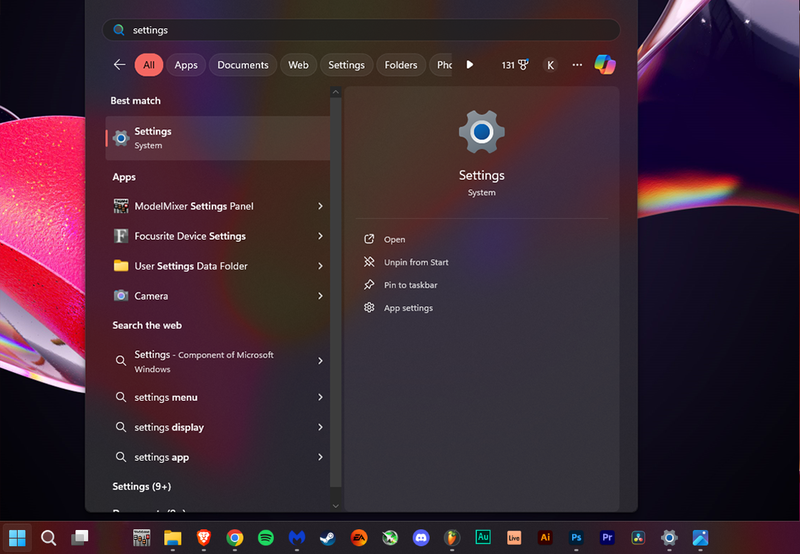Select the All filter tab
Screen dimensions: 800x554
[x=148, y=65]
